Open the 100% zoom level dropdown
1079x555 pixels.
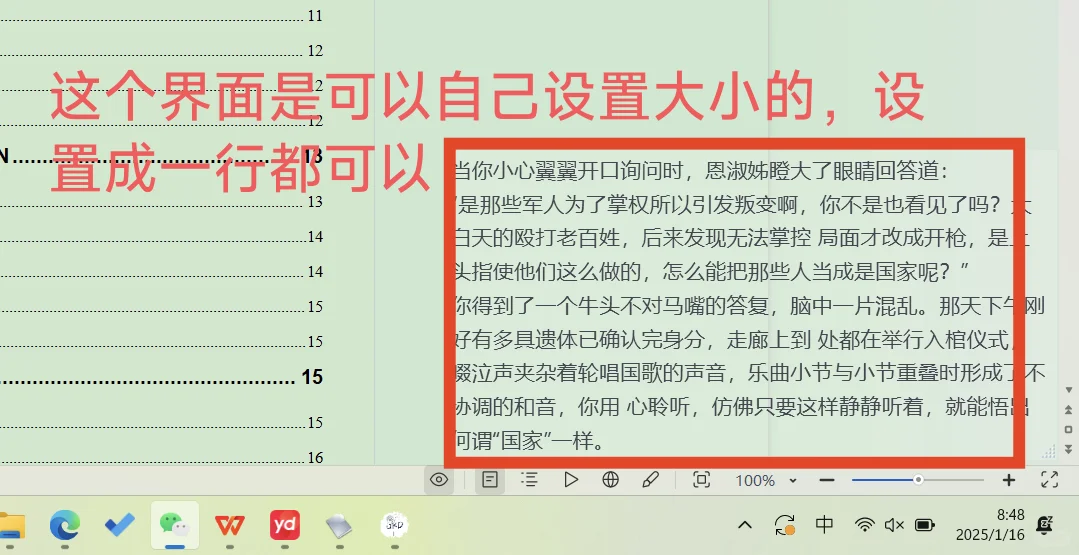[765, 480]
